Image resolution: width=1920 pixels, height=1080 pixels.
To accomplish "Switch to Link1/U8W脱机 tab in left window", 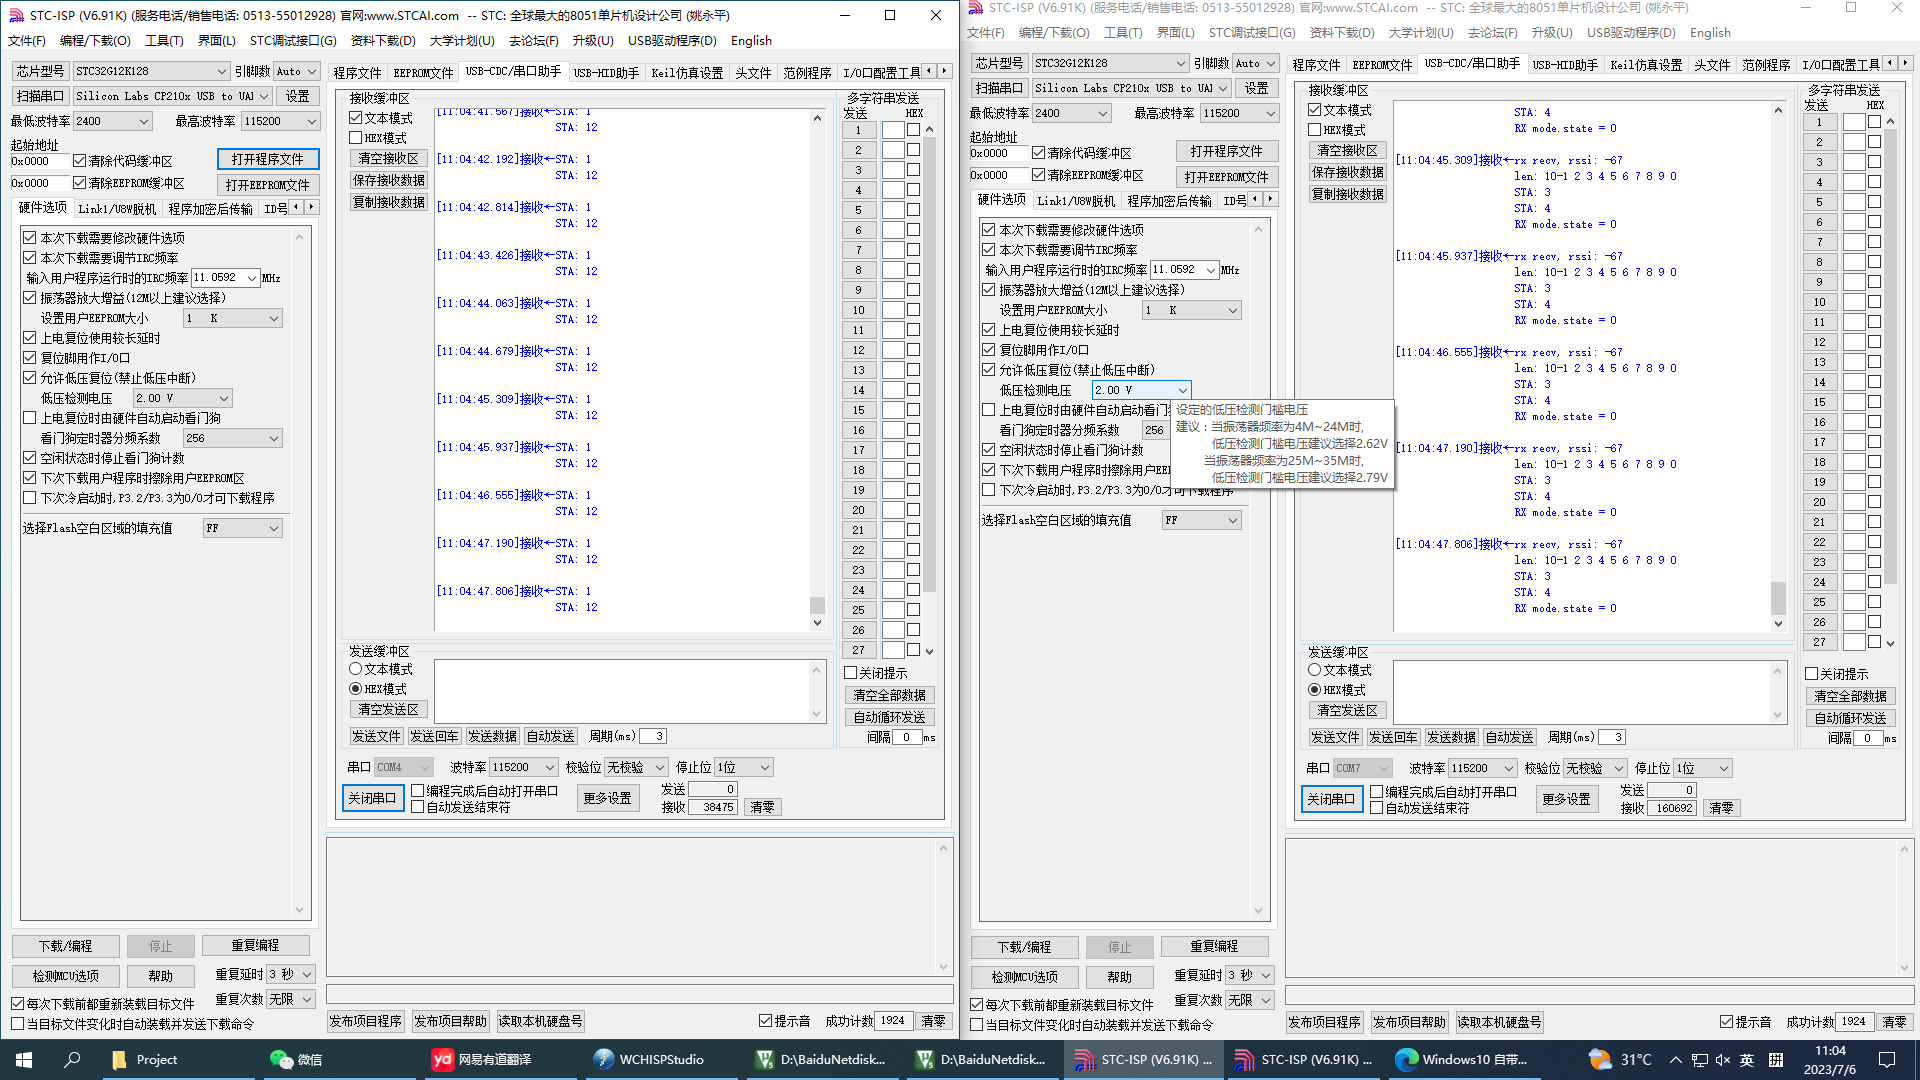I will coord(117,209).
